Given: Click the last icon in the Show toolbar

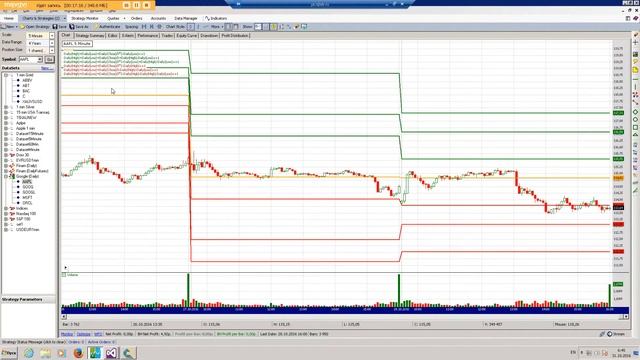Looking at the screenshot, I should click(304, 27).
